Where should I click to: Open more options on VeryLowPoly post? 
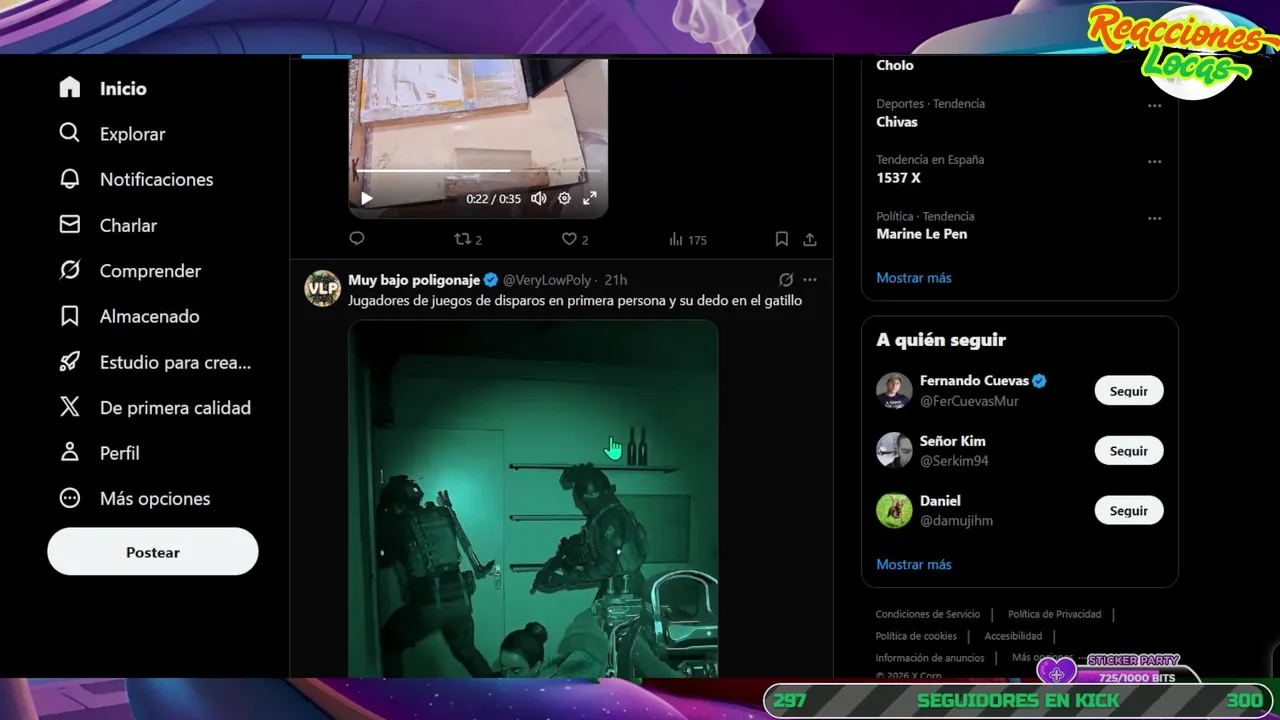(x=810, y=280)
